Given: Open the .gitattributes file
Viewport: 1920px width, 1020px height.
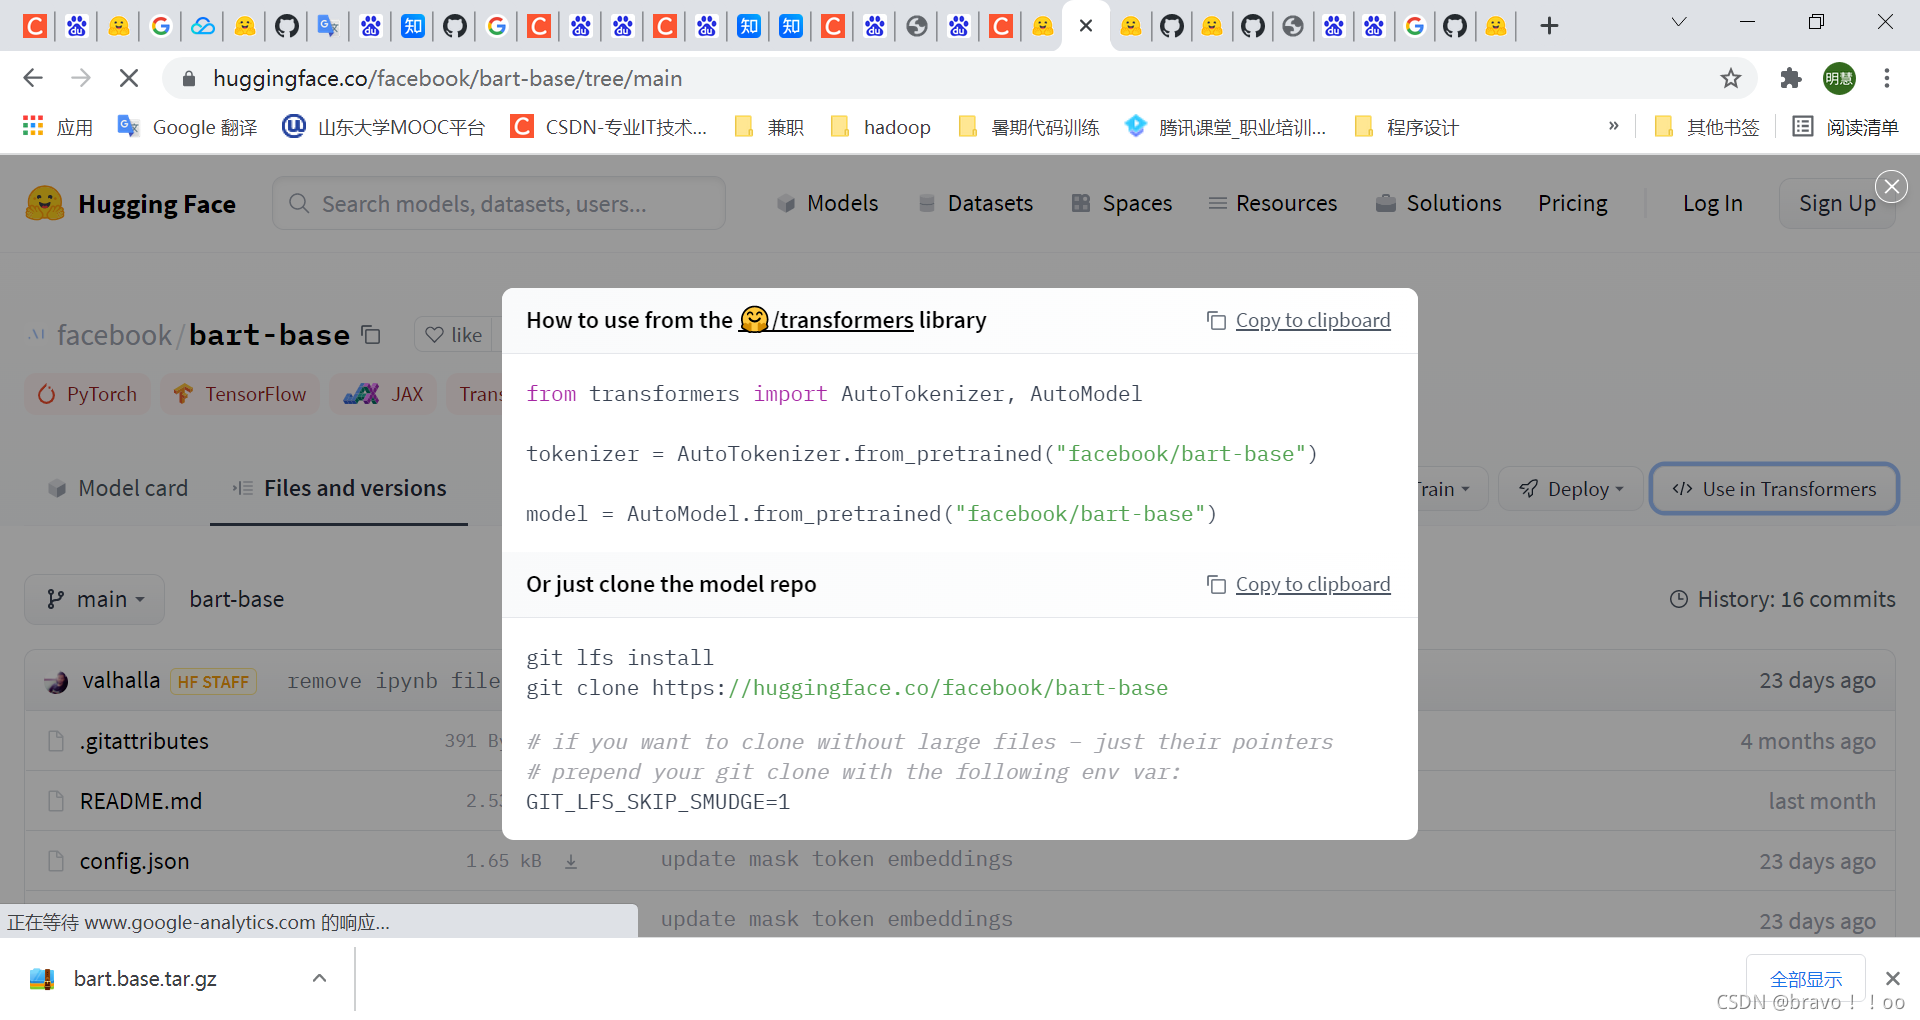Looking at the screenshot, I should 144,741.
